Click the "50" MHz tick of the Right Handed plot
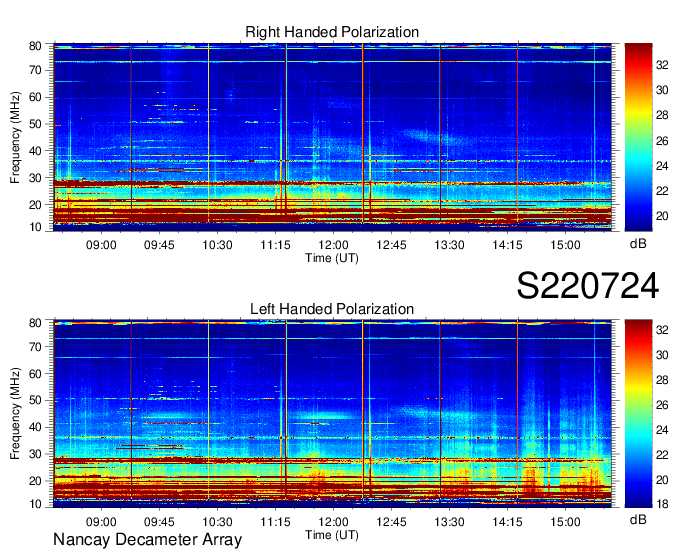This screenshot has width=680, height=552. coord(35,124)
